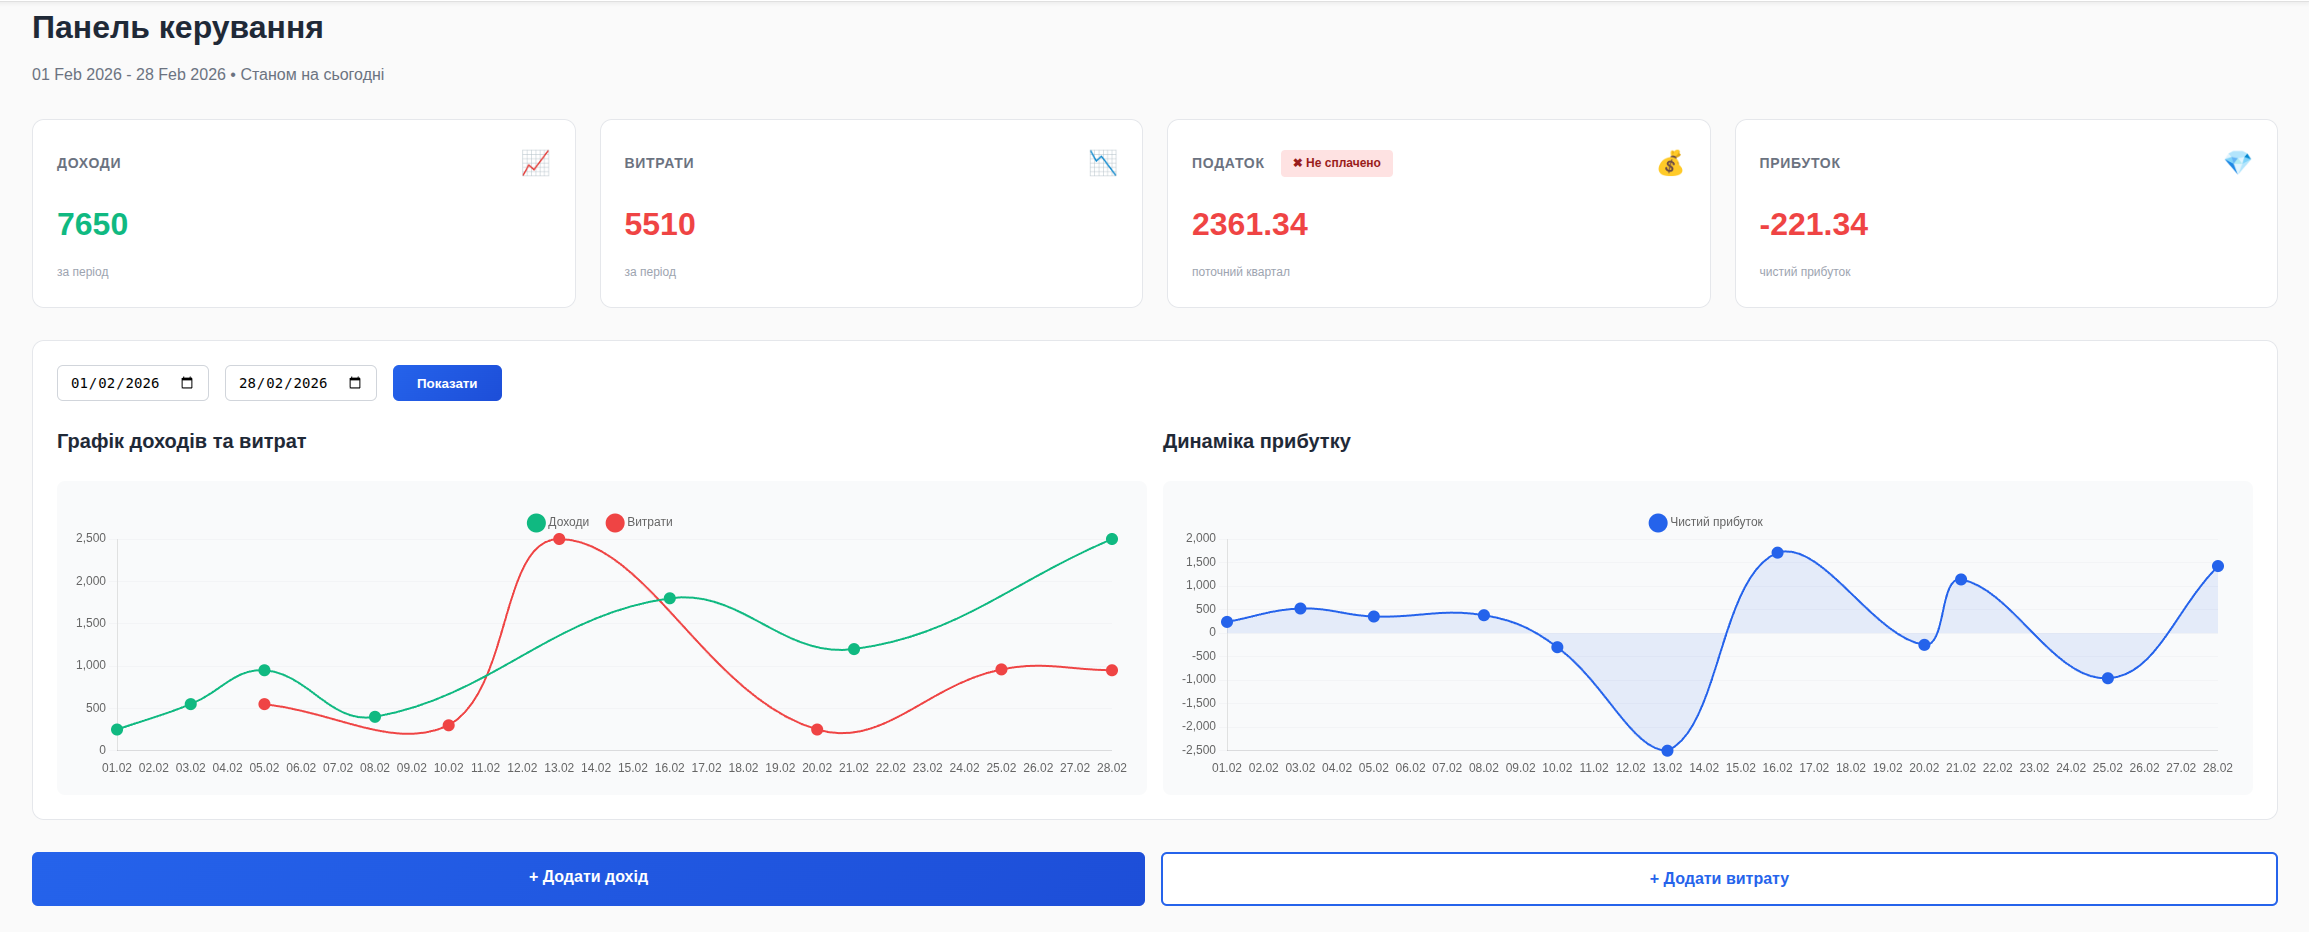Open the calendar icon of the start date field

[188, 381]
